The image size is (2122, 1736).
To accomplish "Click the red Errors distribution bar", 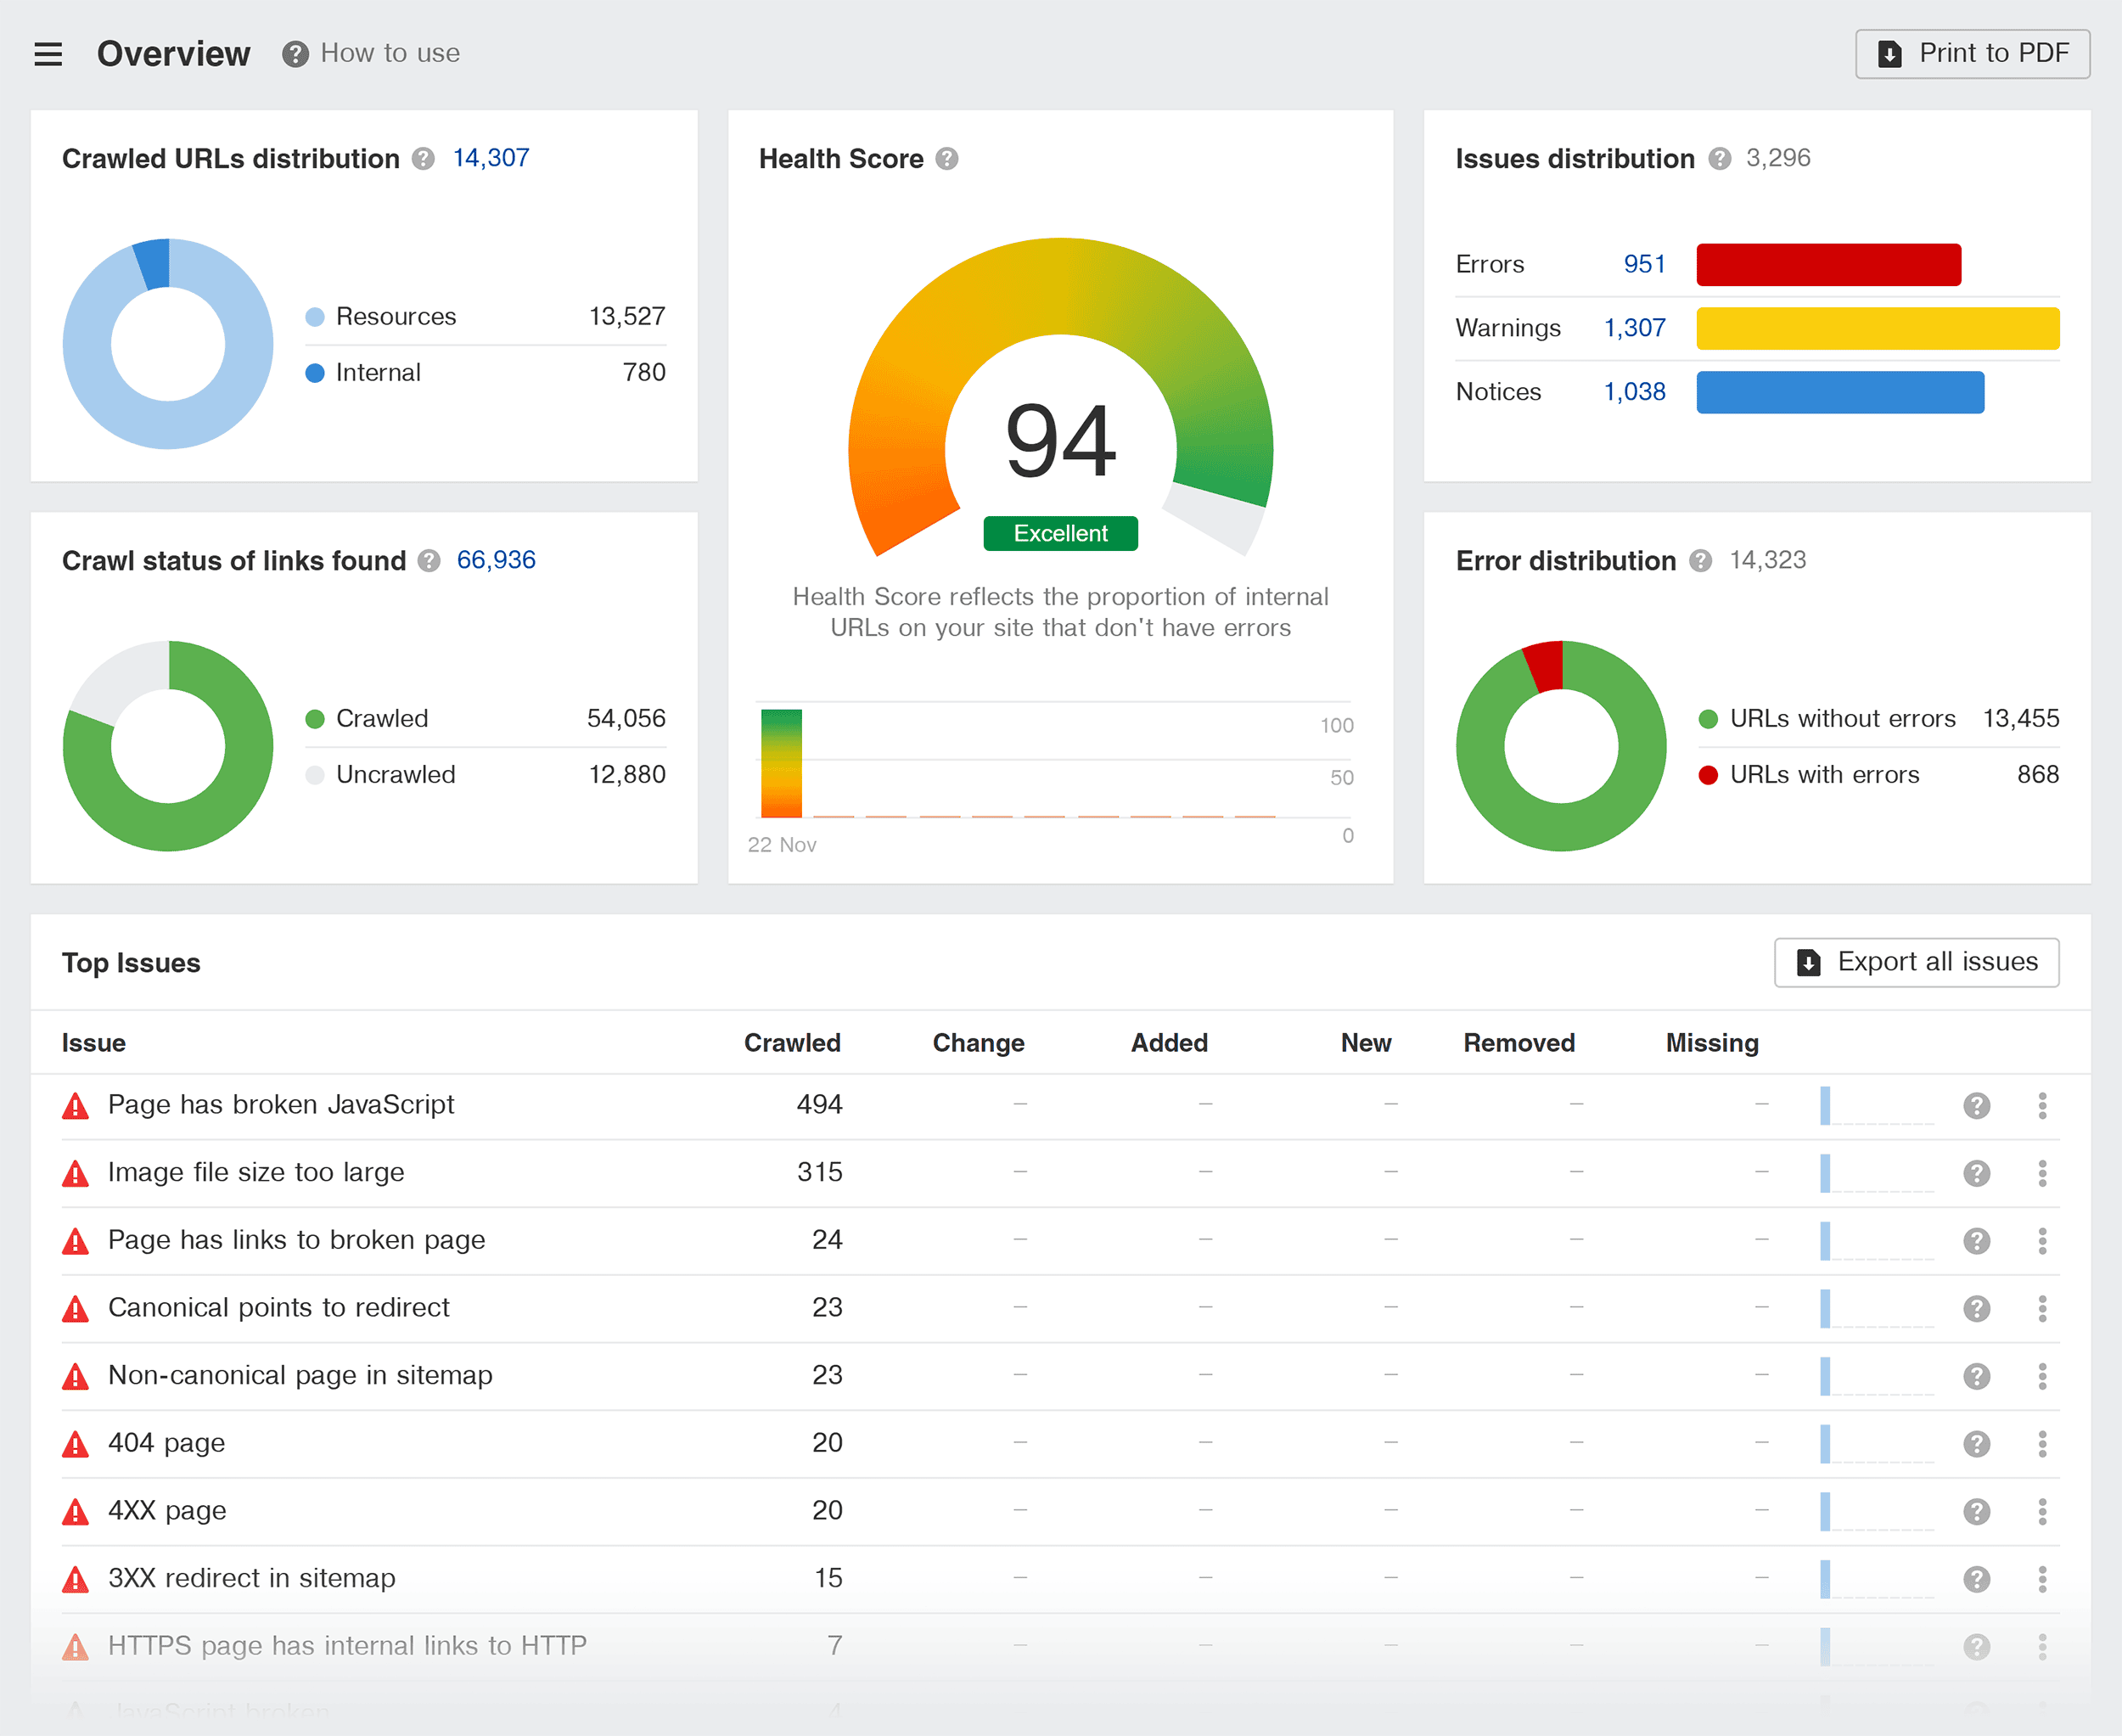I will click(x=1828, y=264).
